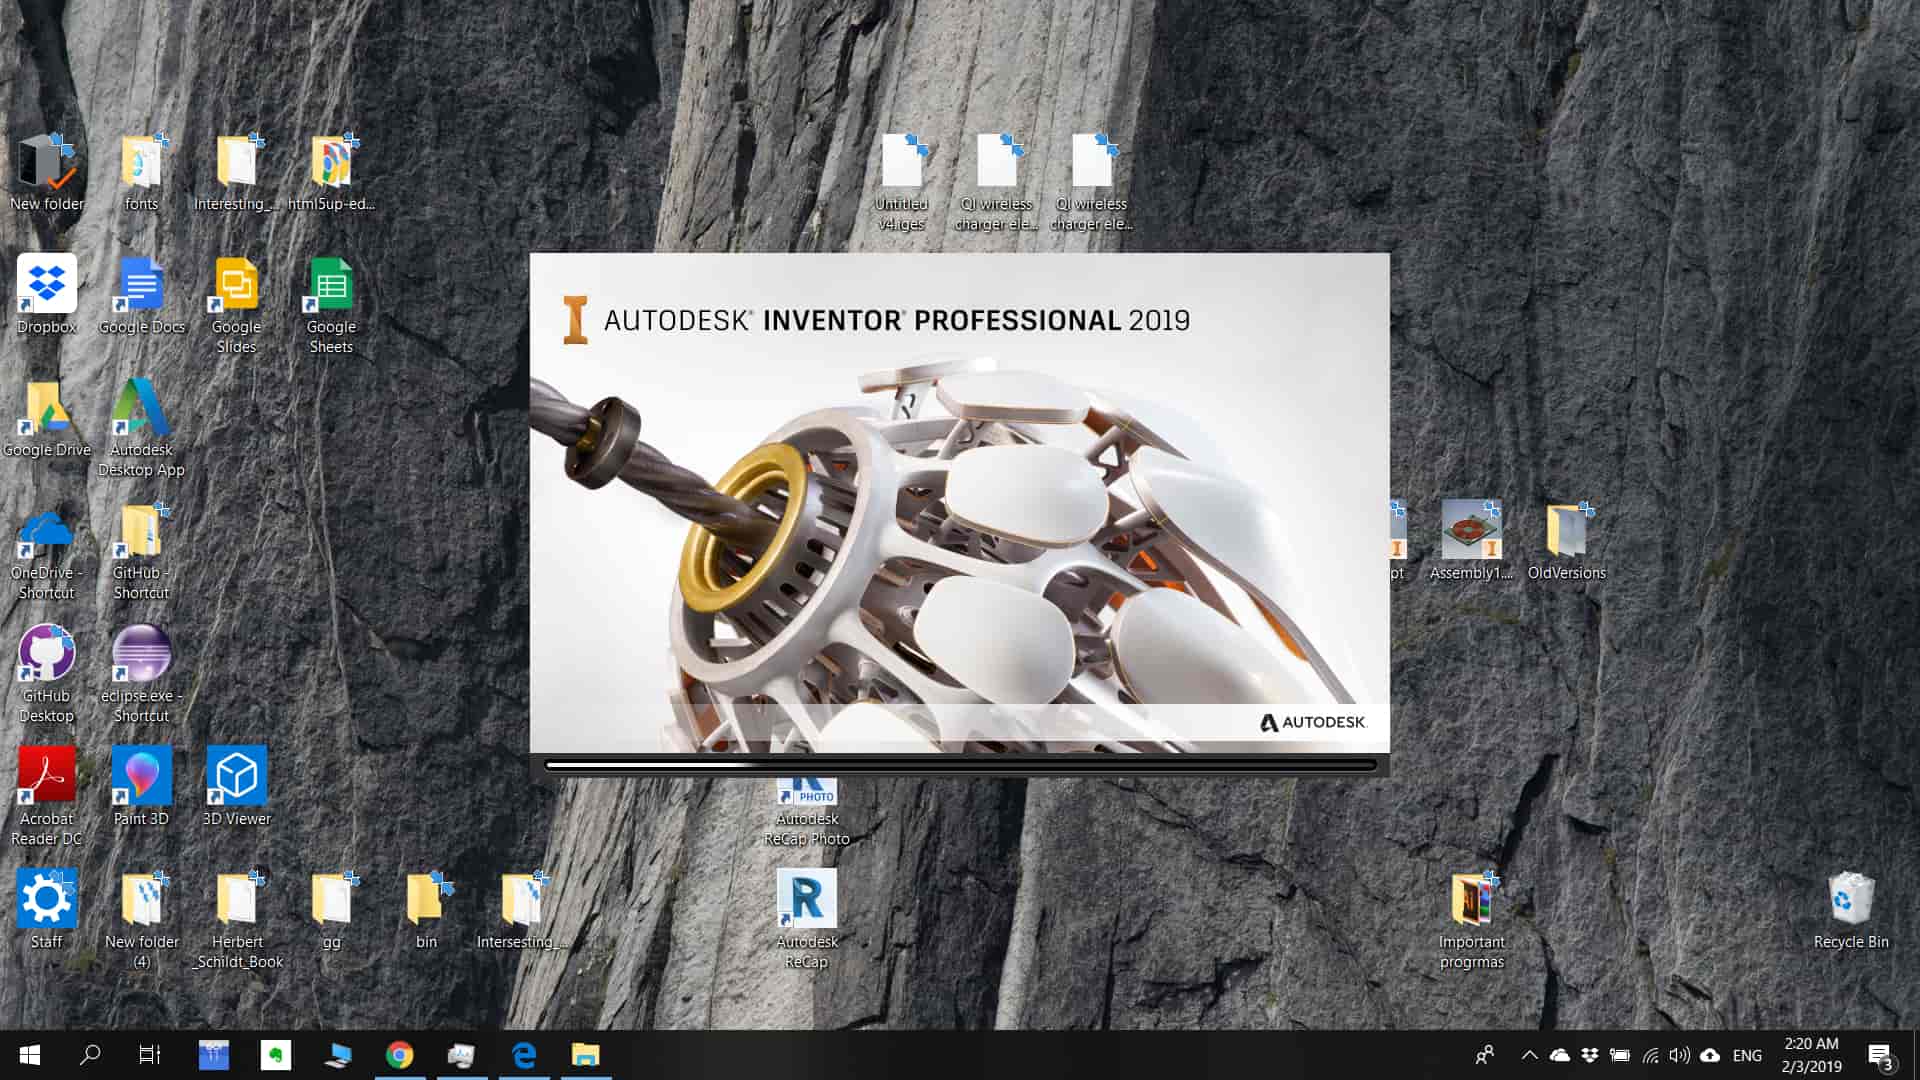Open File Explorer from the taskbar
This screenshot has height=1080, width=1920.
tap(585, 1055)
